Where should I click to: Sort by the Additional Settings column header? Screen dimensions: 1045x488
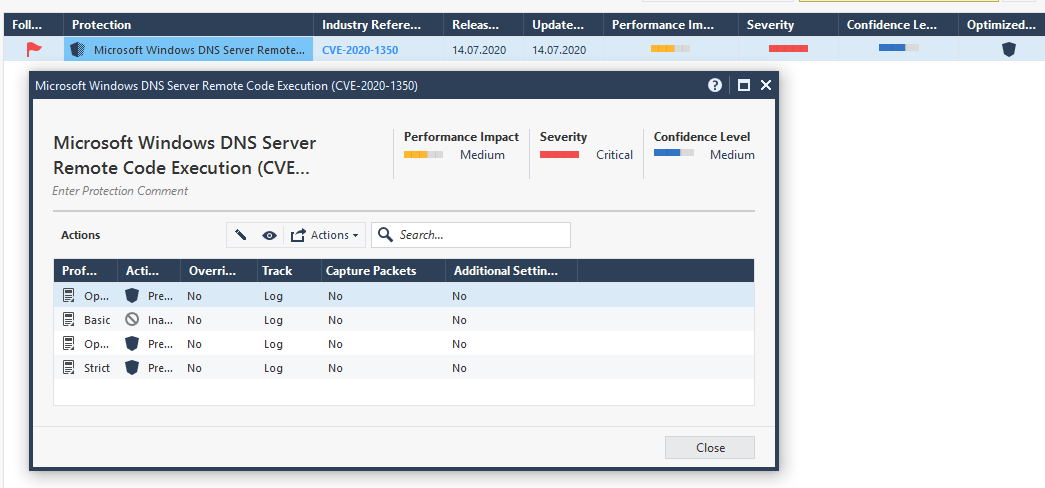pyautogui.click(x=511, y=271)
